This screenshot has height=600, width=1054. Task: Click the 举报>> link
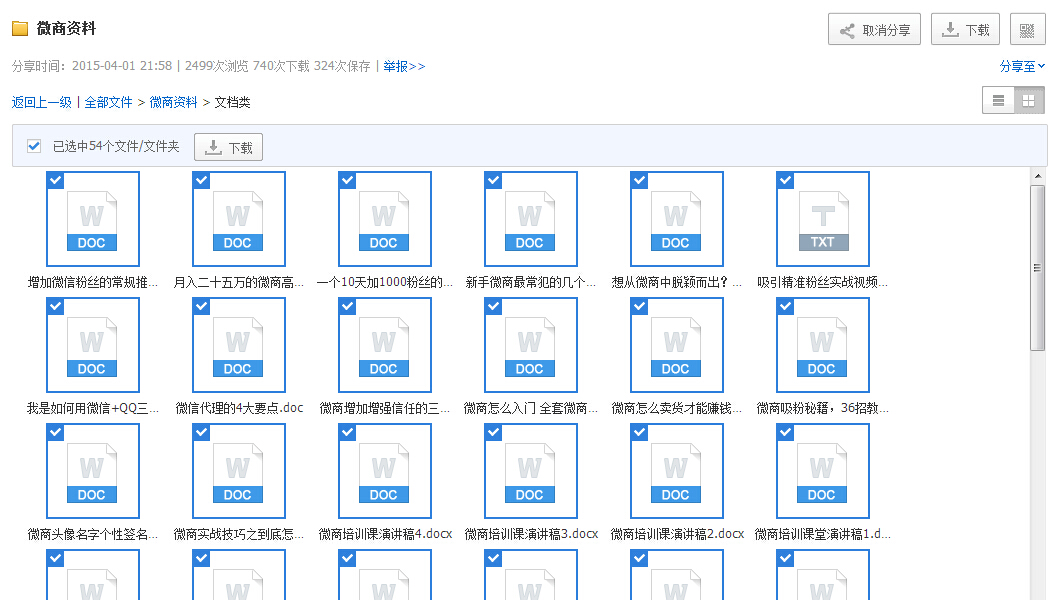coord(404,66)
